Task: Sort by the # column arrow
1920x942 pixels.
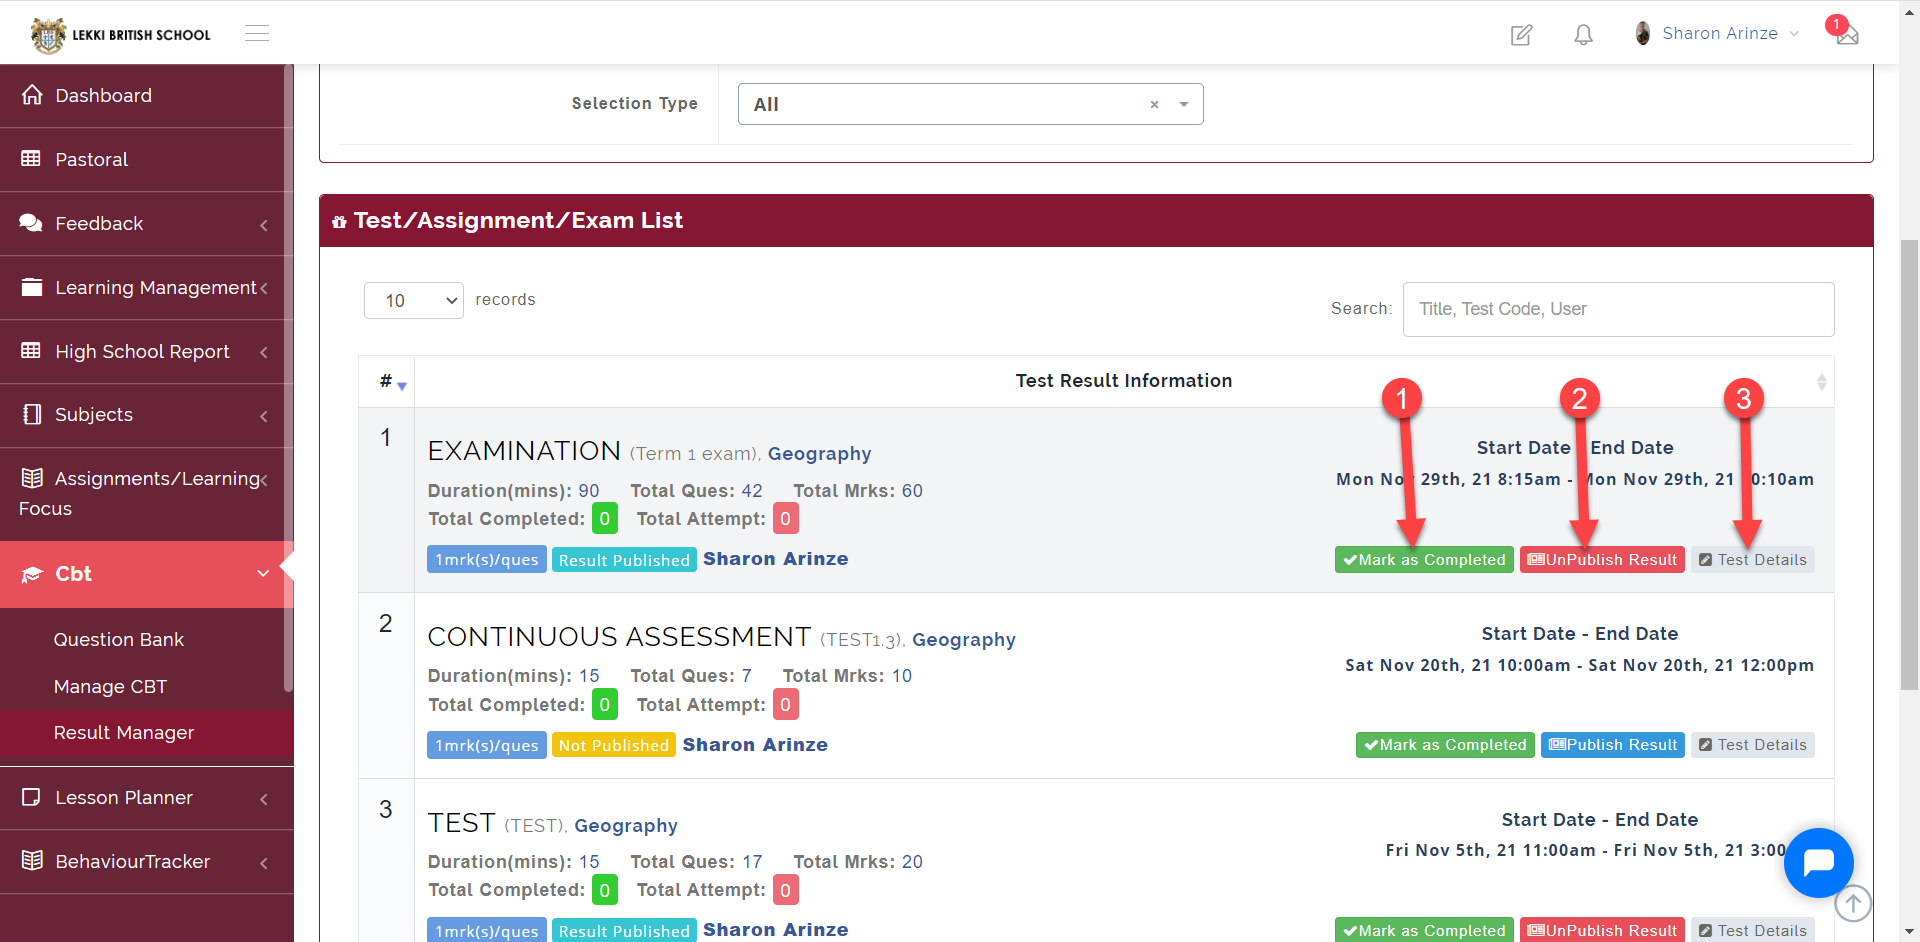Action: 401,385
